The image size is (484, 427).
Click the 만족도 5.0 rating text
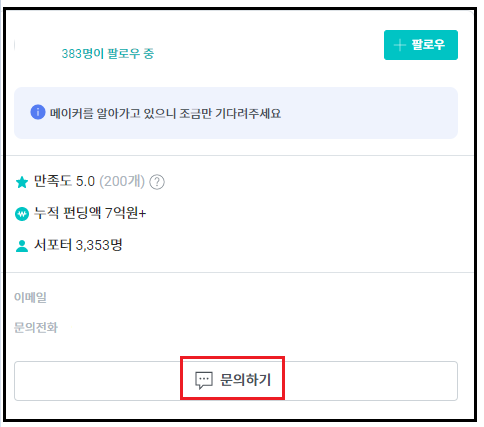pos(64,181)
